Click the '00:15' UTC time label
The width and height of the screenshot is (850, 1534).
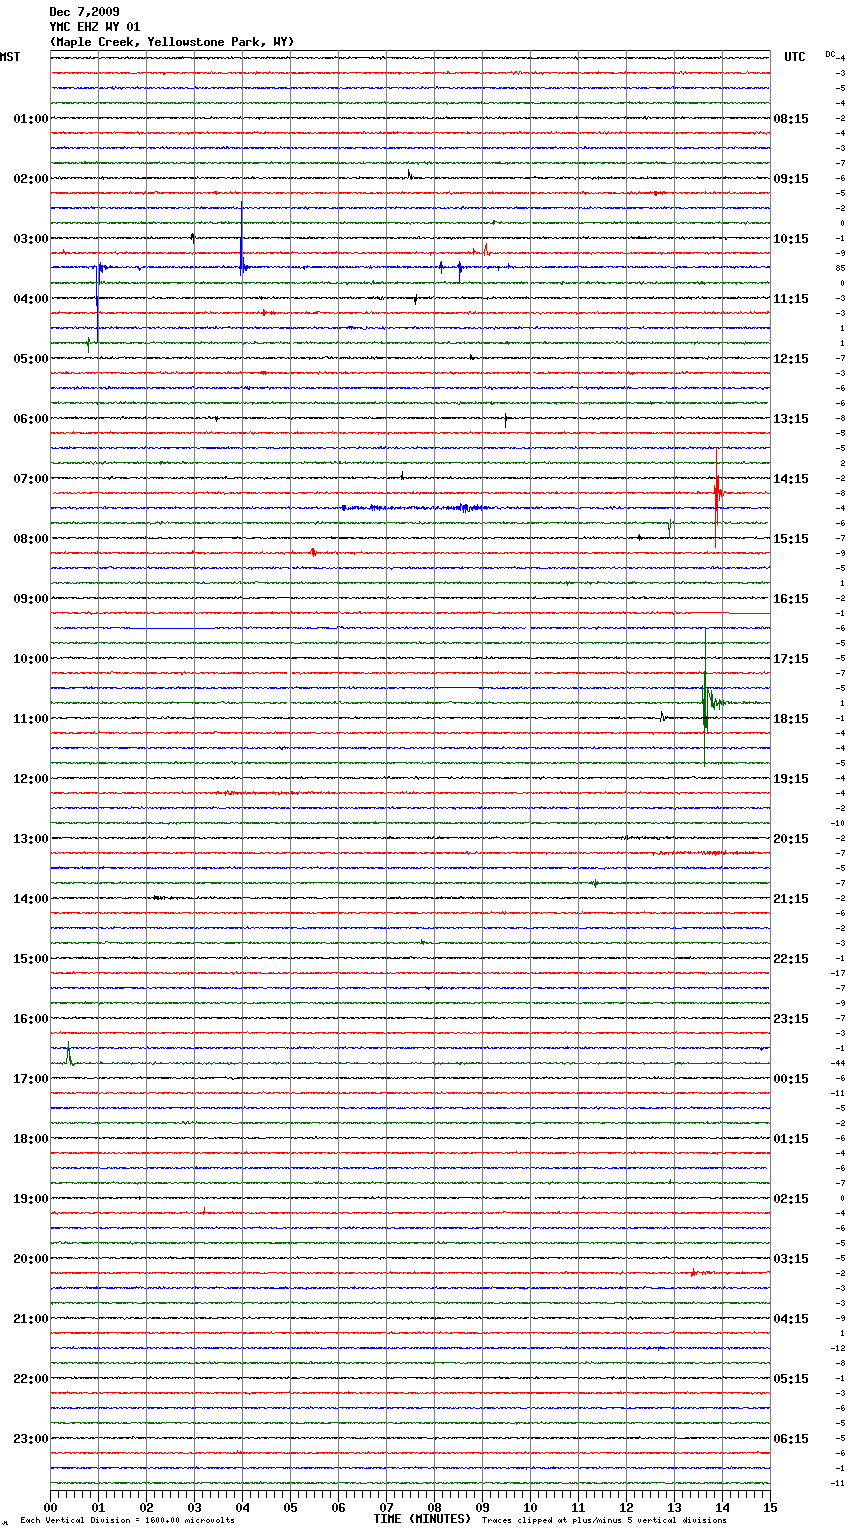coord(791,1079)
